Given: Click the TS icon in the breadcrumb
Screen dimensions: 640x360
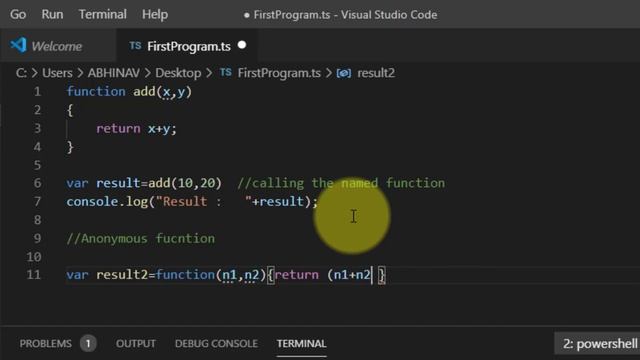Looking at the screenshot, I should click(x=226, y=73).
